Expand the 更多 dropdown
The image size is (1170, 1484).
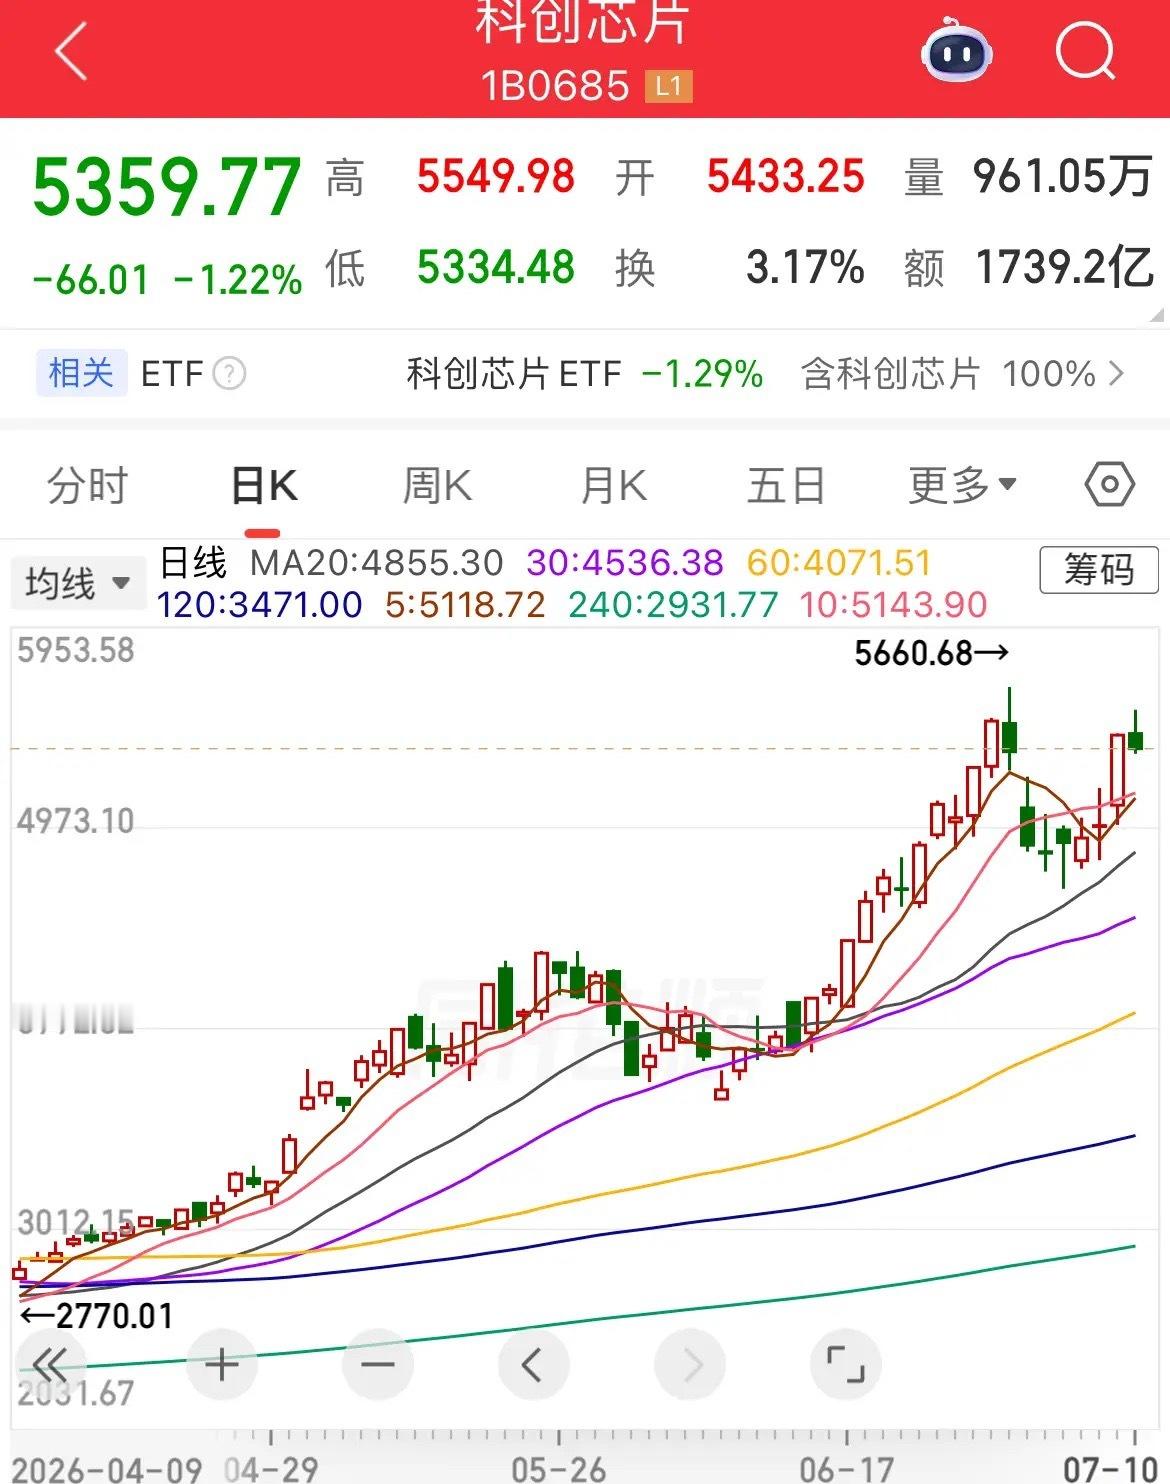pyautogui.click(x=962, y=486)
